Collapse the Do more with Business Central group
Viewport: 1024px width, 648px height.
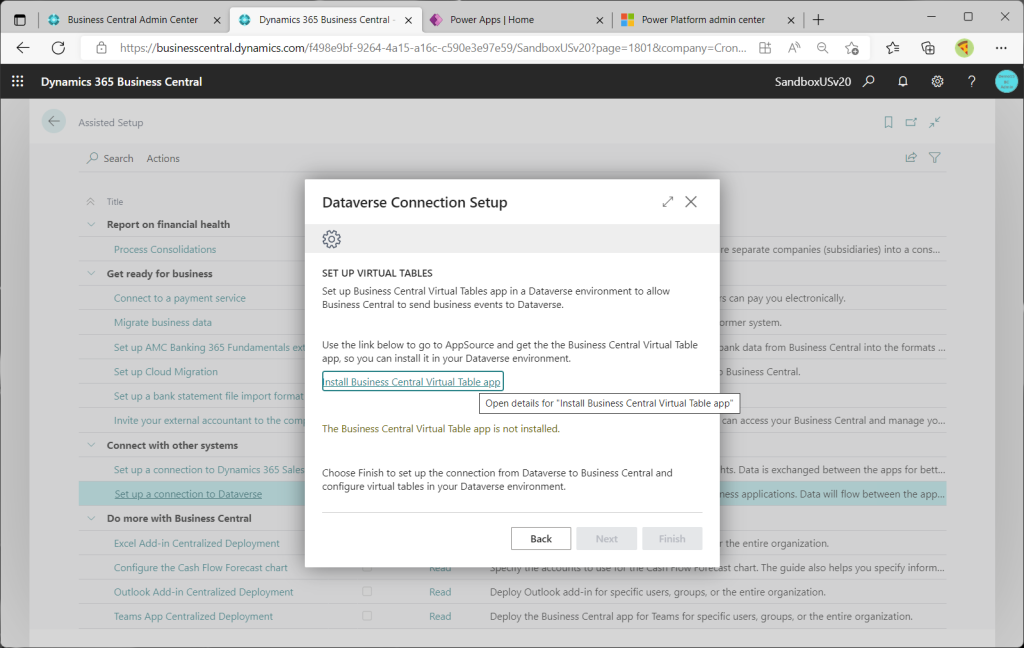91,518
